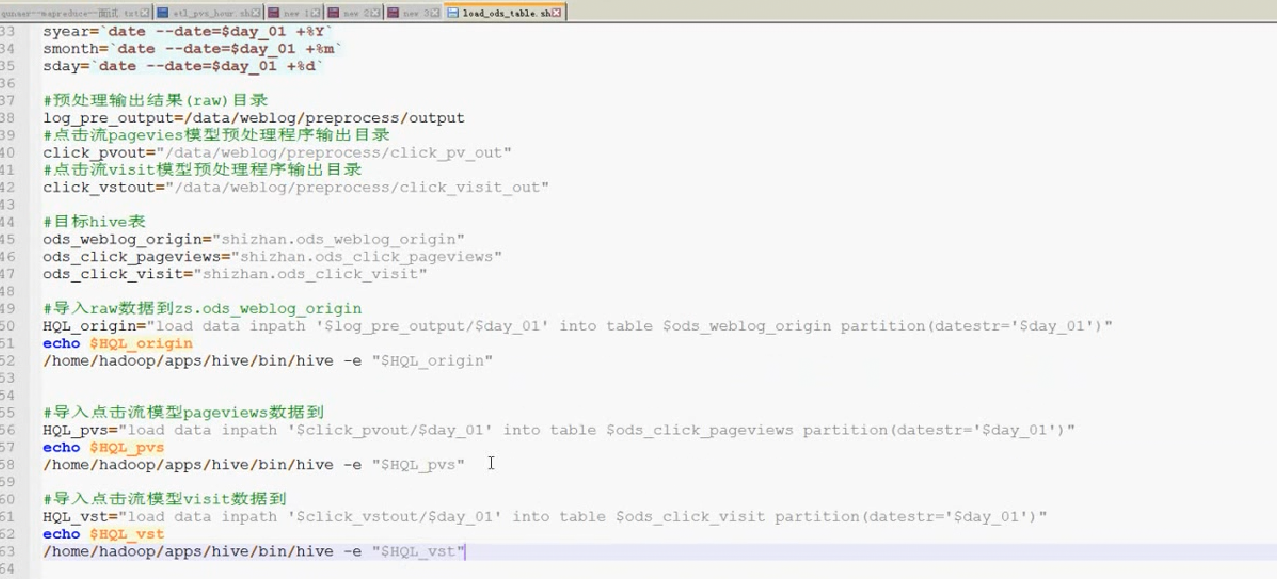Click the etl_pvs_hour.sh tab's file icon
Screen dimensions: 1277x579
163,13
